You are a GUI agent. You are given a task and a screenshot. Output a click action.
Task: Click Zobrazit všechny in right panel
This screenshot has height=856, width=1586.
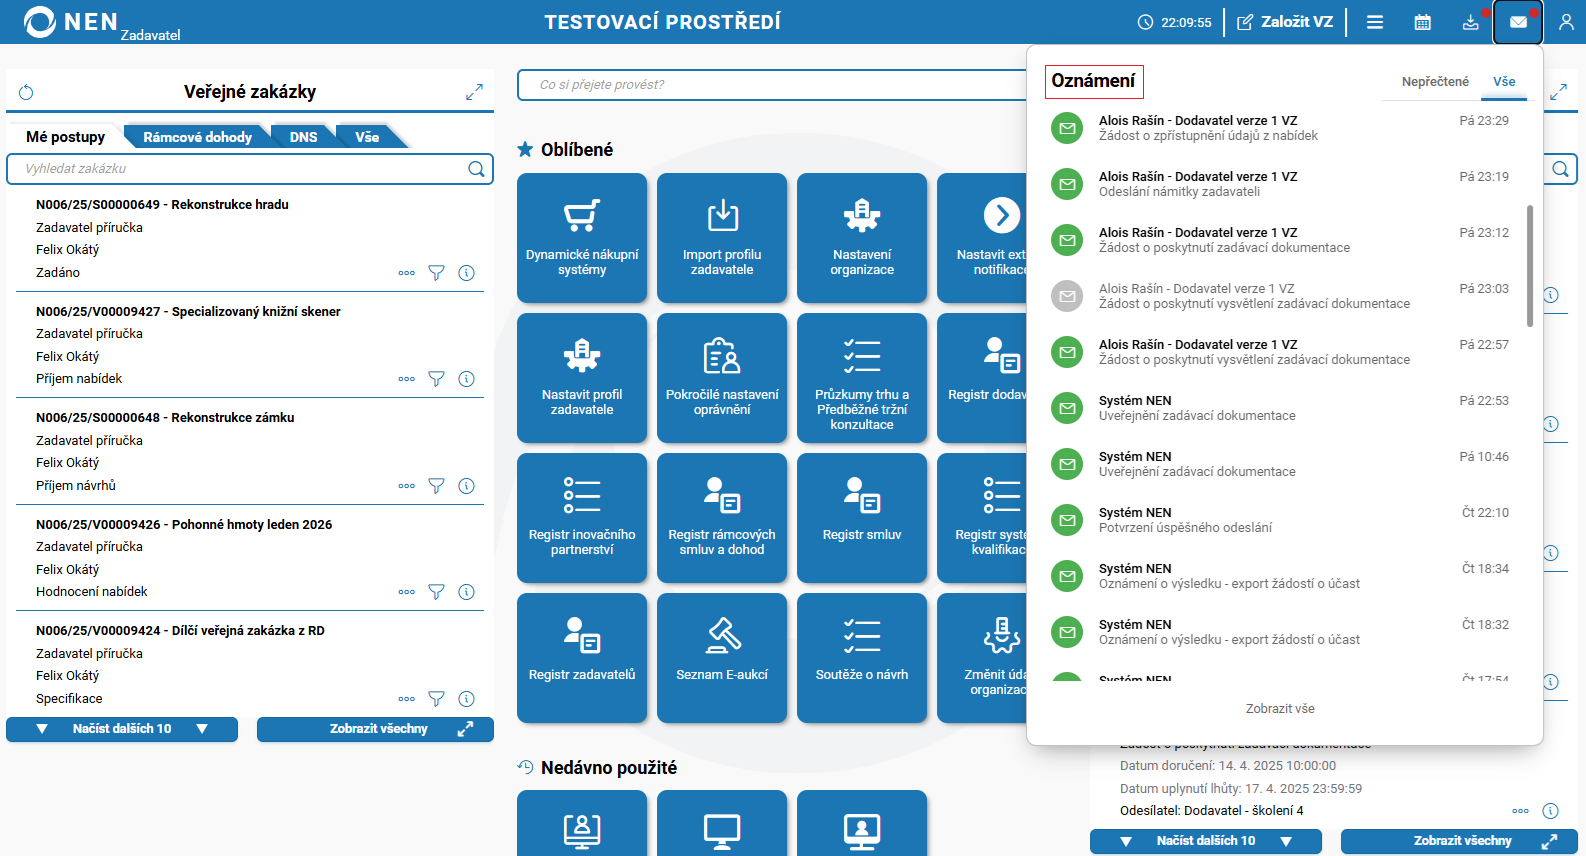(1459, 841)
